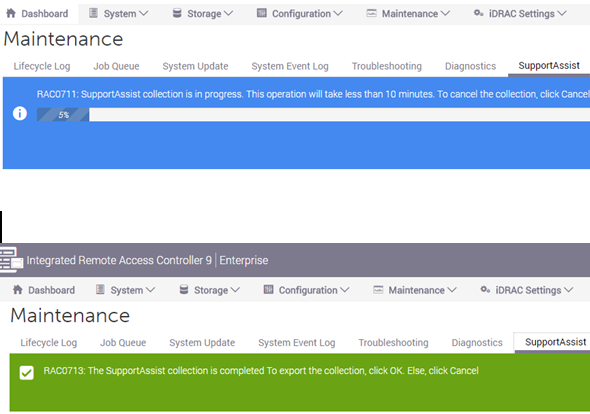This screenshot has width=590, height=414.
Task: Select the lower System Event Log tab
Action: 297,343
